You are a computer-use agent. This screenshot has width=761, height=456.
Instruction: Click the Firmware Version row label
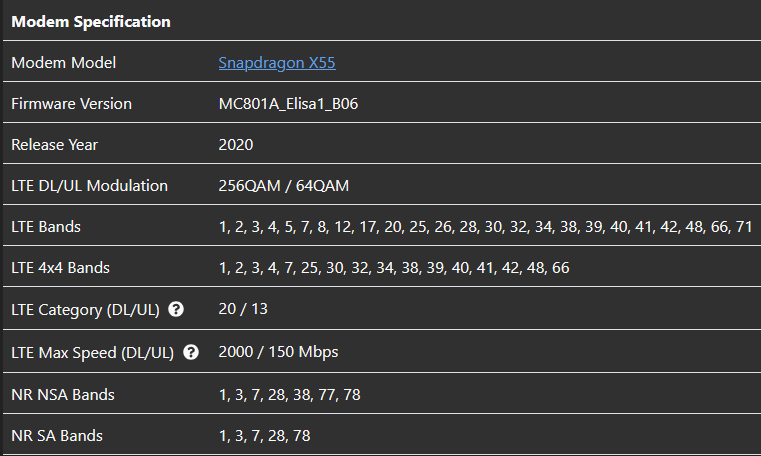71,104
